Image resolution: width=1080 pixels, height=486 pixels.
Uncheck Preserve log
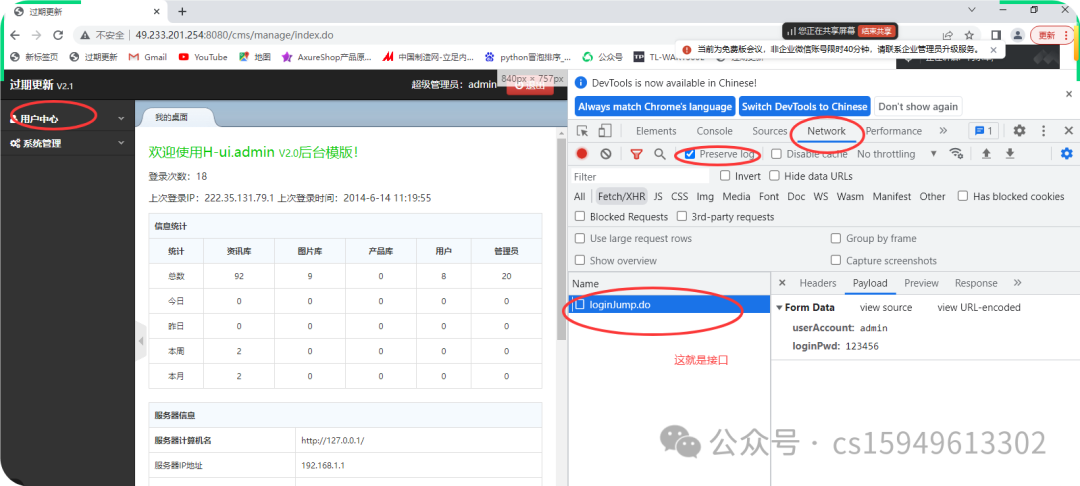(690, 154)
